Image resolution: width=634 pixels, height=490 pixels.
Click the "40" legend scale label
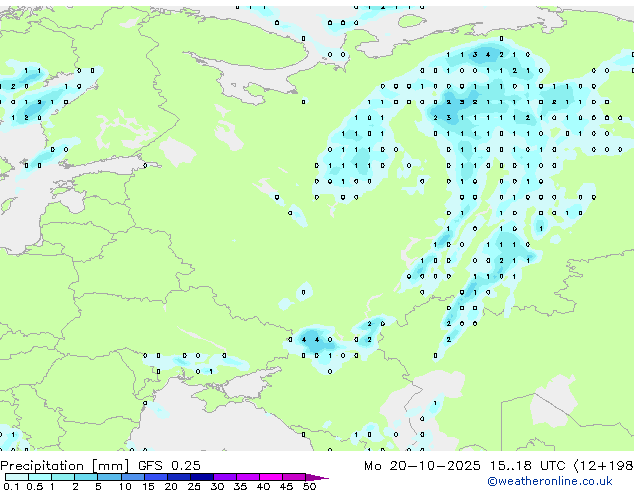(x=263, y=486)
